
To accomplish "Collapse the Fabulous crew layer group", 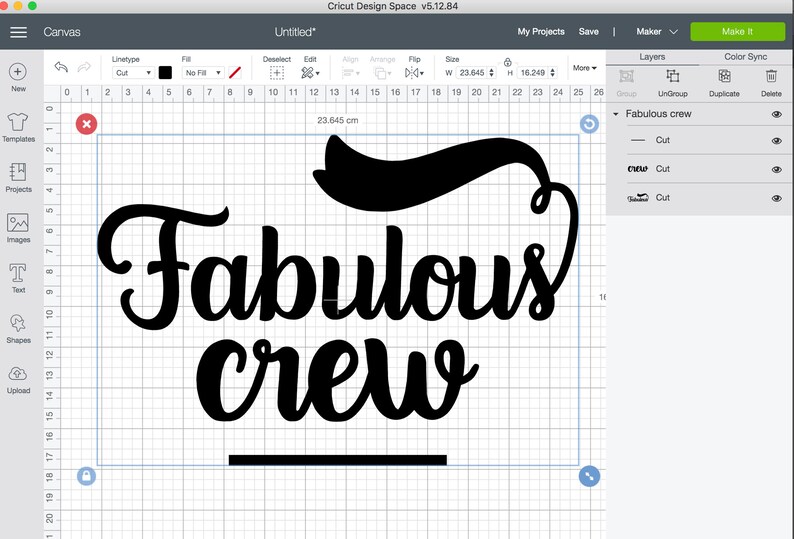I will [x=616, y=114].
